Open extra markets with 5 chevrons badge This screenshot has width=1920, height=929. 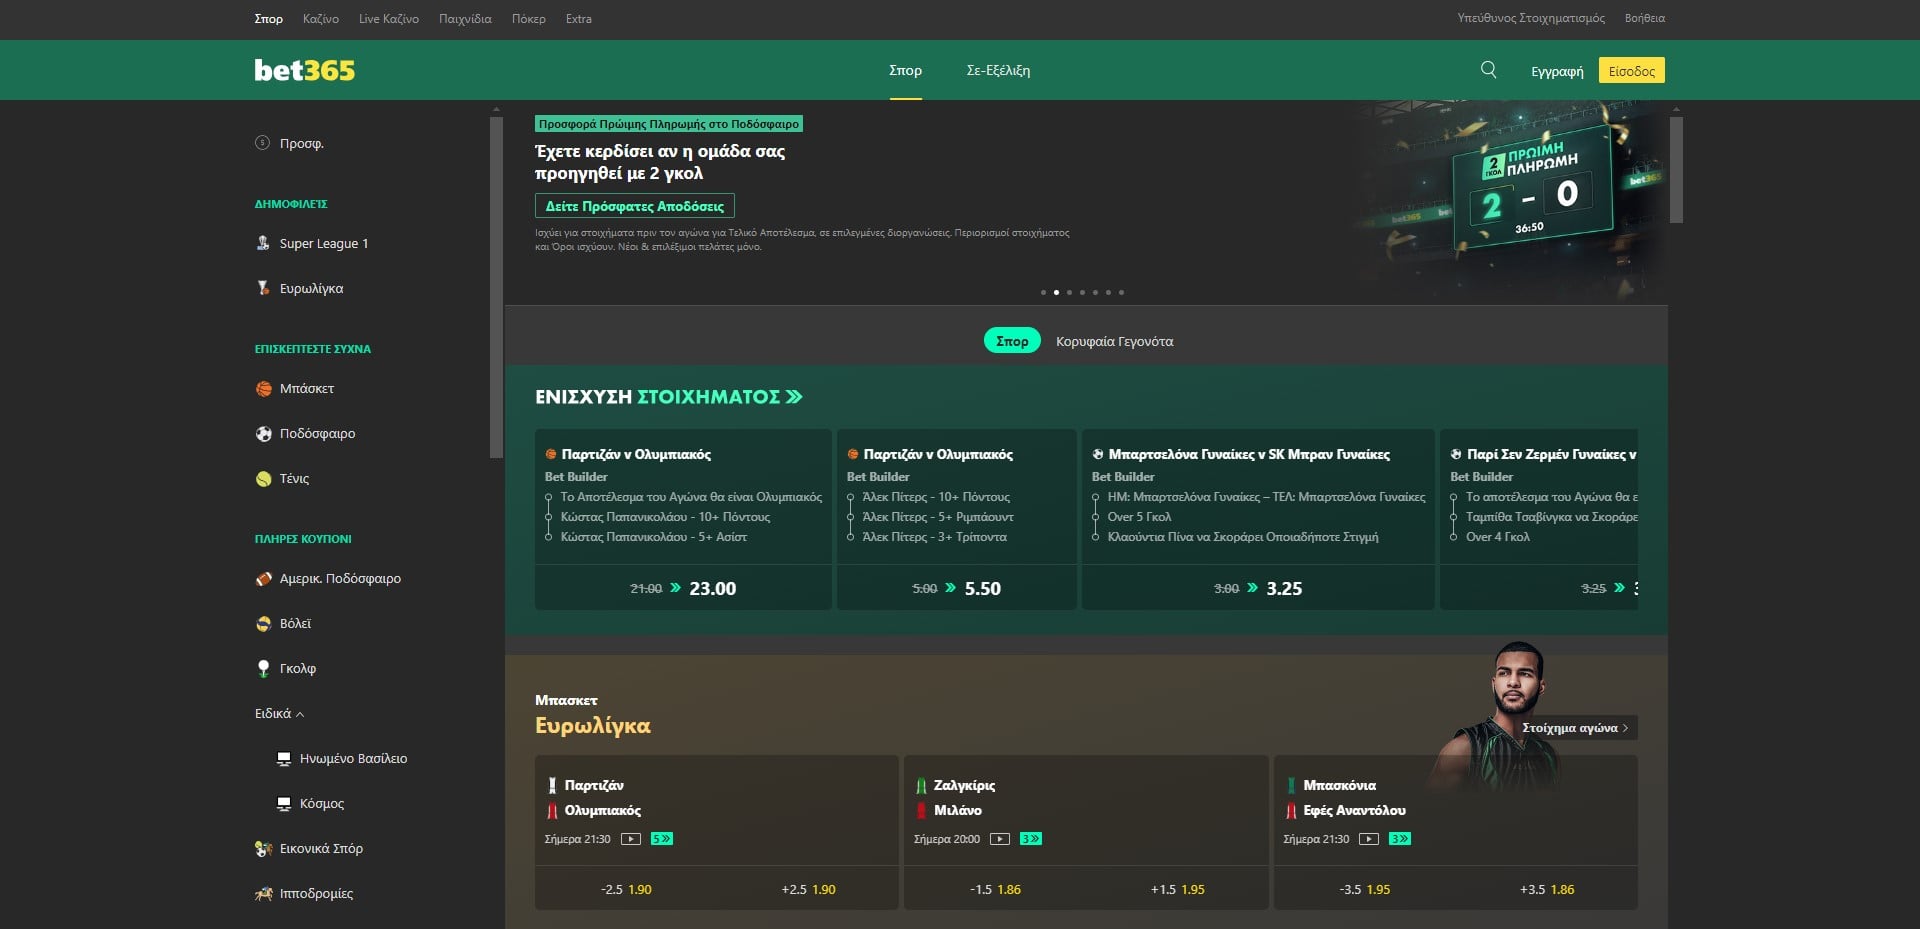pos(662,840)
